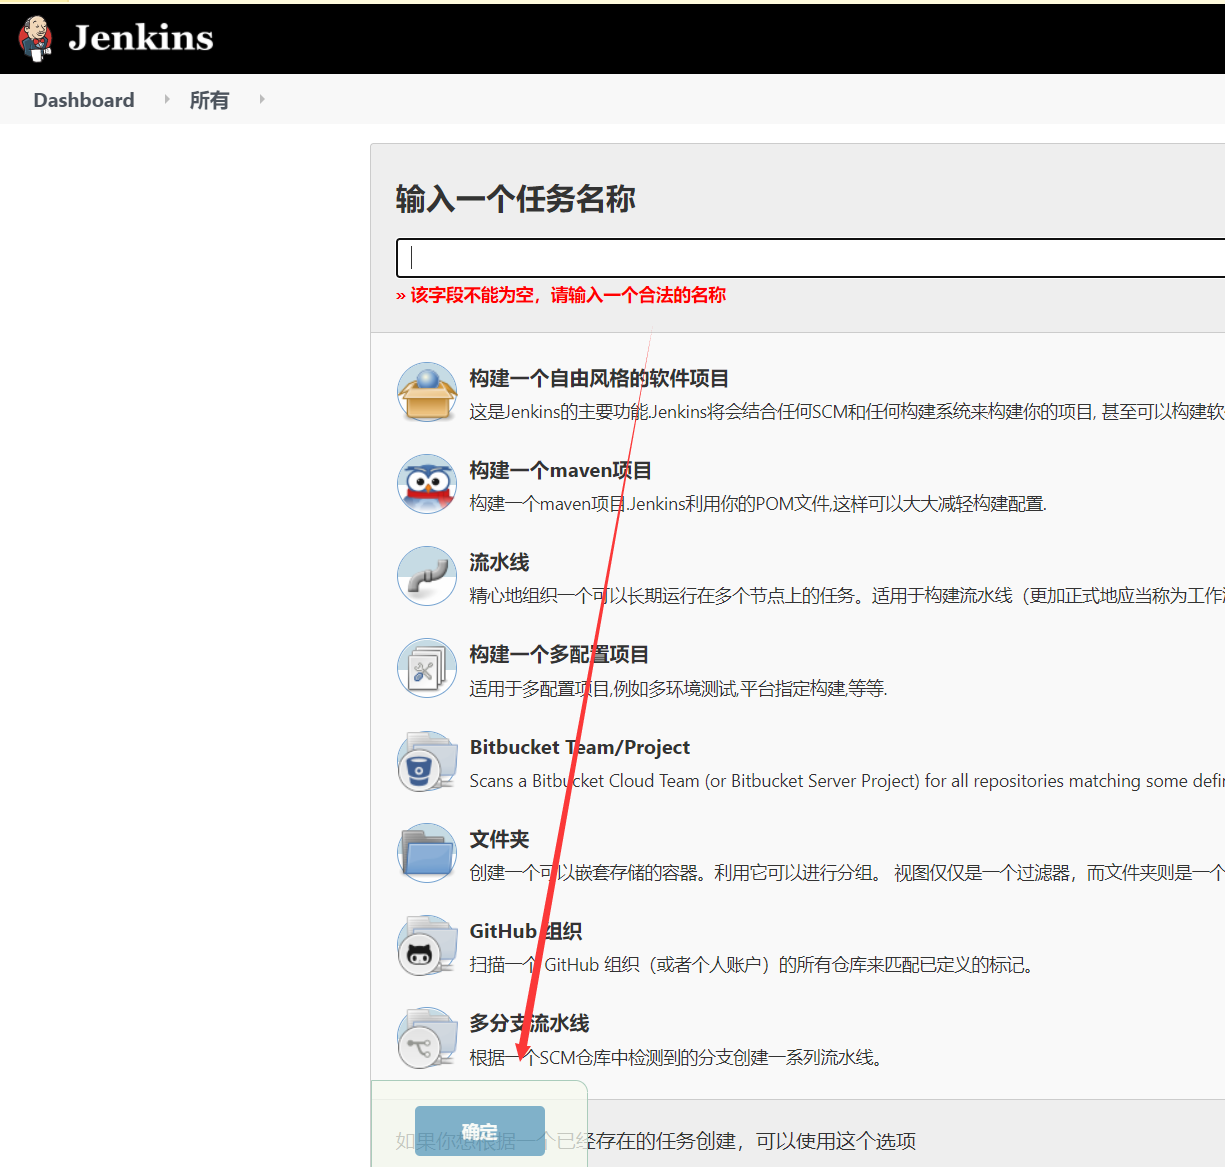Select the multibranch pipeline branch icon

427,1038
